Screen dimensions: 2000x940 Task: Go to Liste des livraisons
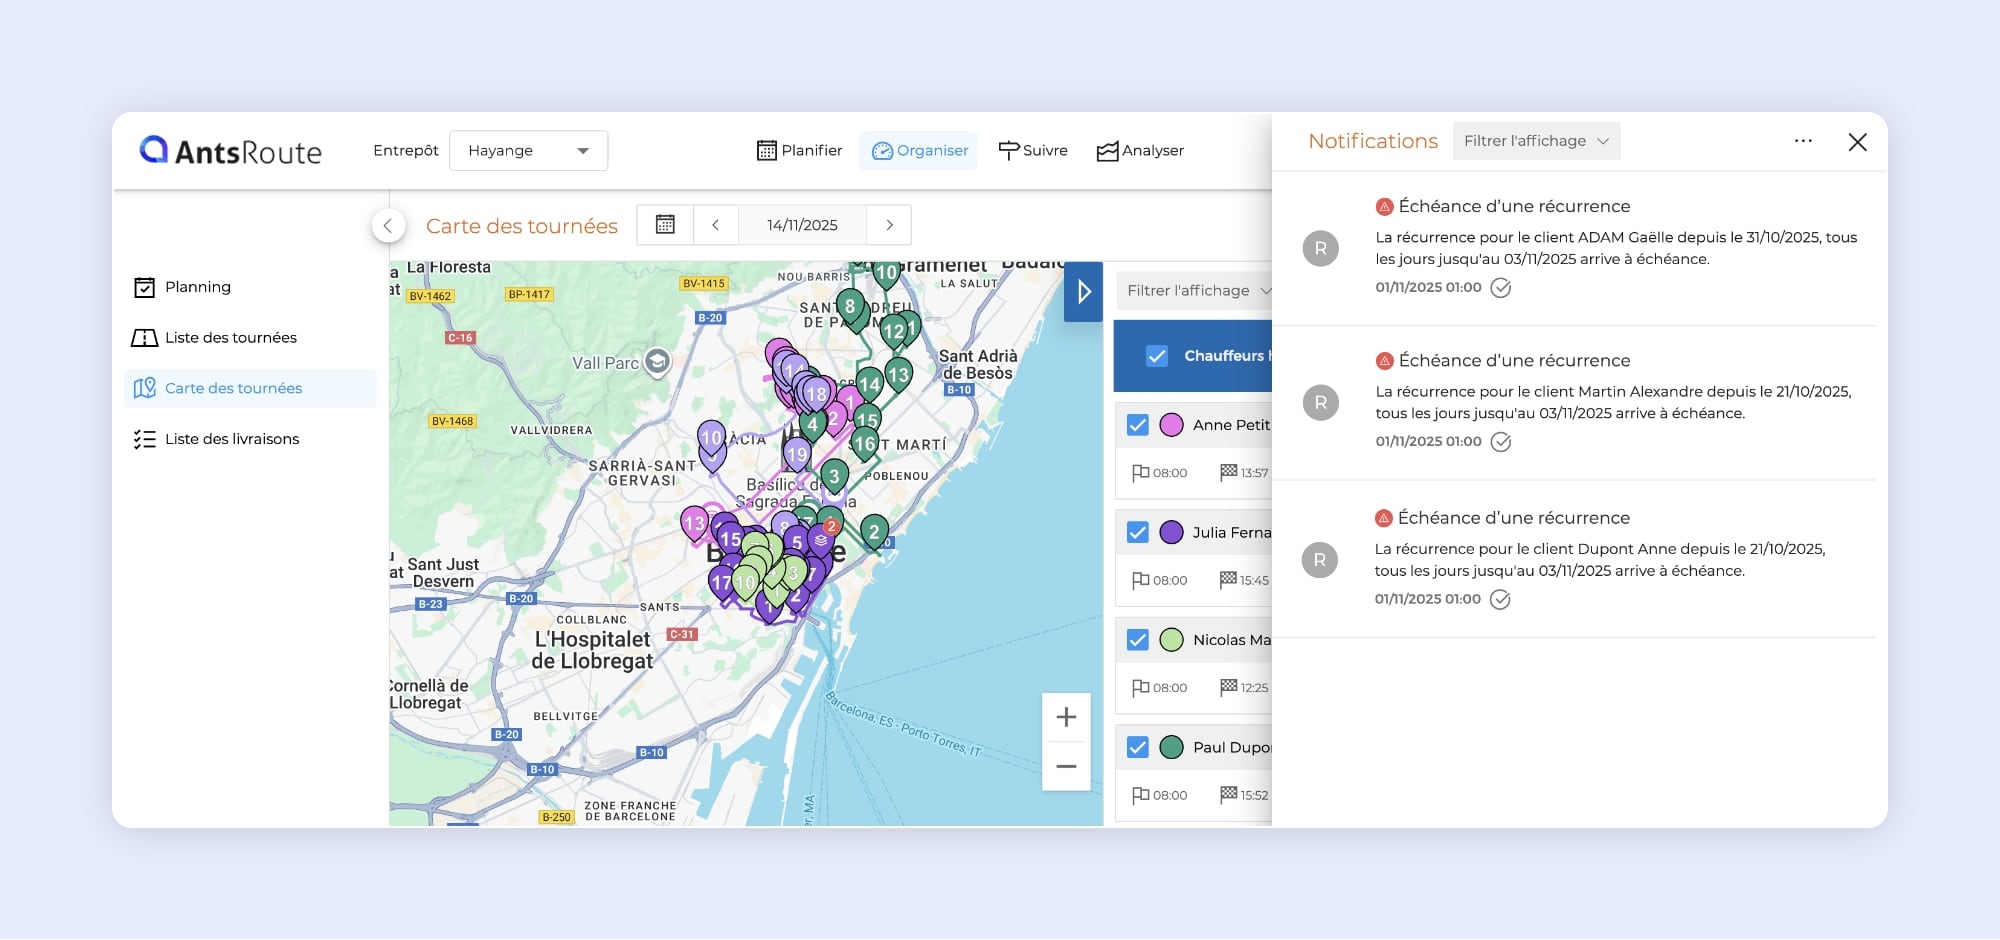click(x=231, y=439)
